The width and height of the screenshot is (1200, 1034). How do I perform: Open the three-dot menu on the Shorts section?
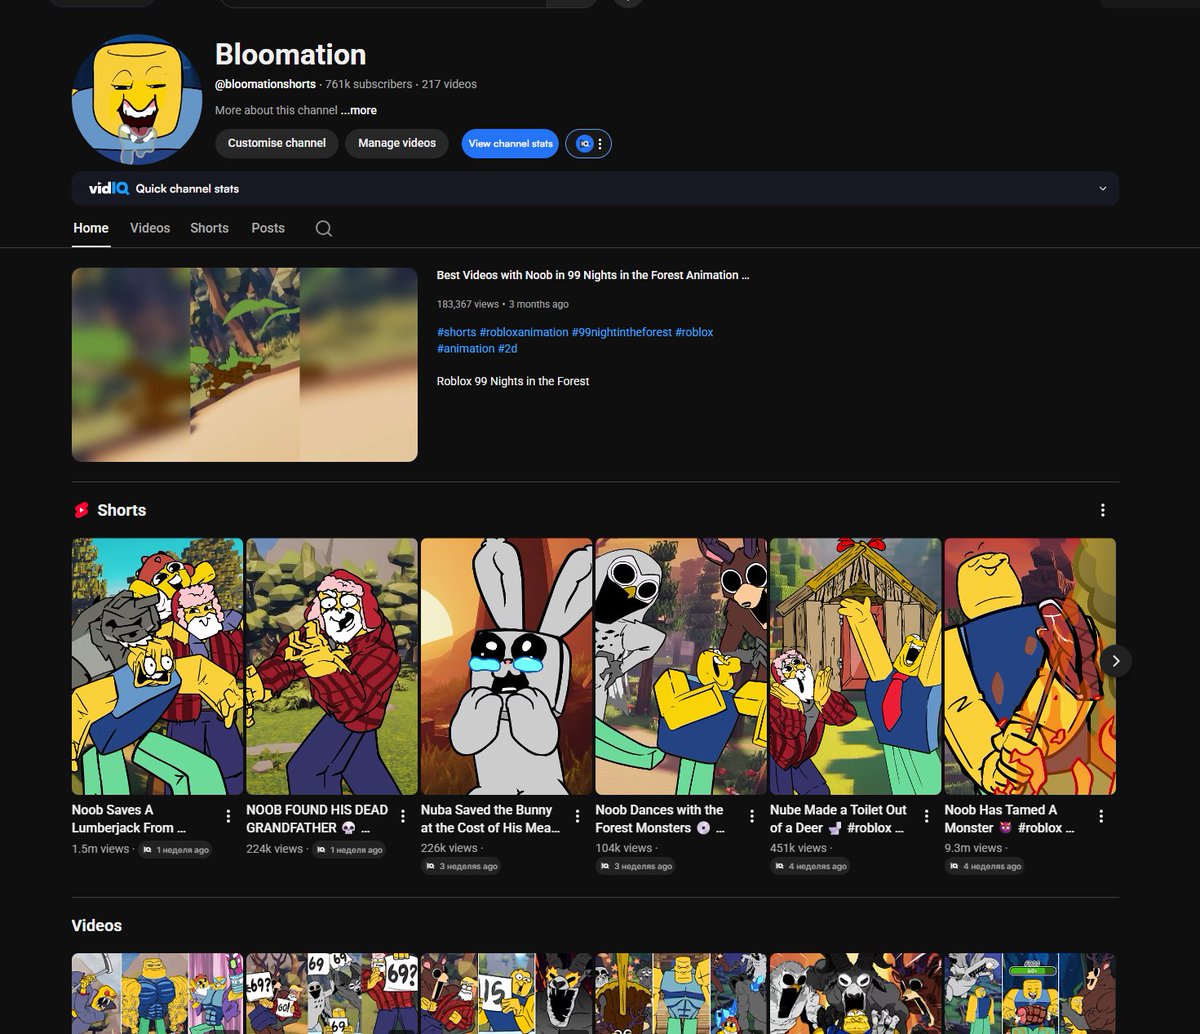click(x=1102, y=510)
